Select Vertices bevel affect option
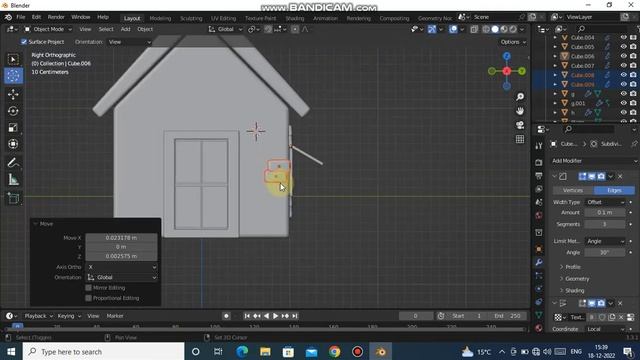 coord(573,190)
